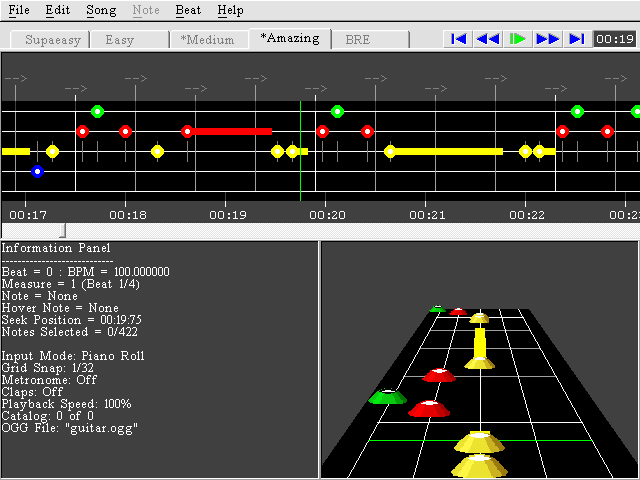
Task: Click the play button in transport controls
Action: pos(517,39)
